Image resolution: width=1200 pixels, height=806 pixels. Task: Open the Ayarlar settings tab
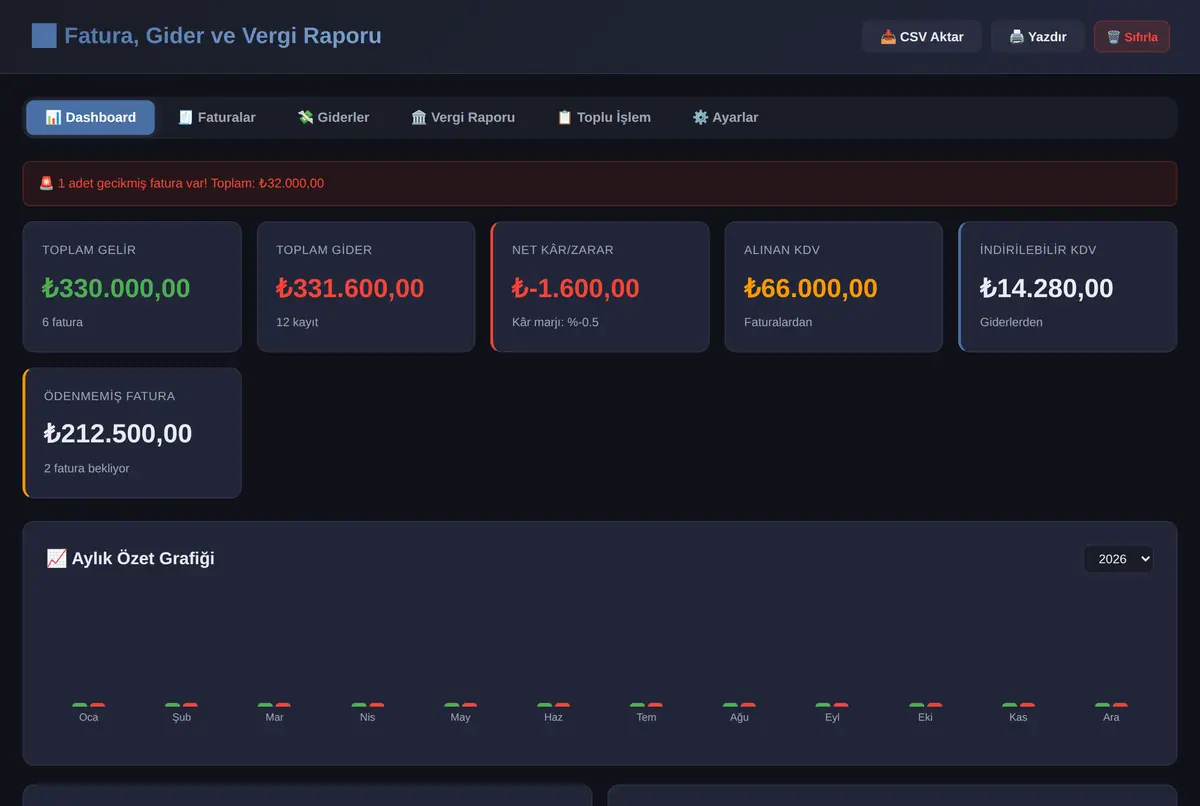coord(725,117)
